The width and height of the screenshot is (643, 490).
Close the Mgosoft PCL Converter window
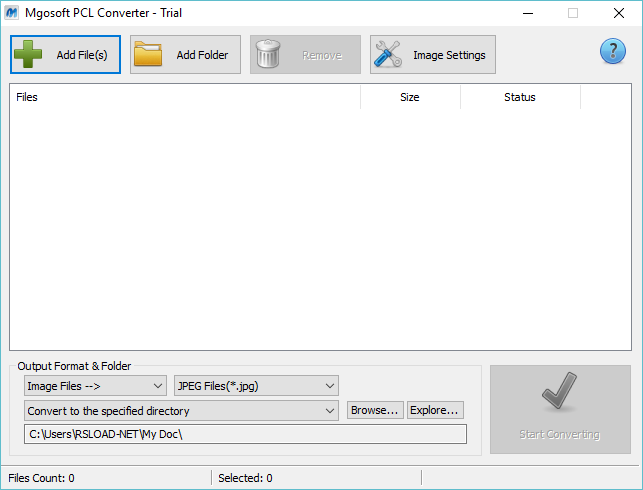619,13
